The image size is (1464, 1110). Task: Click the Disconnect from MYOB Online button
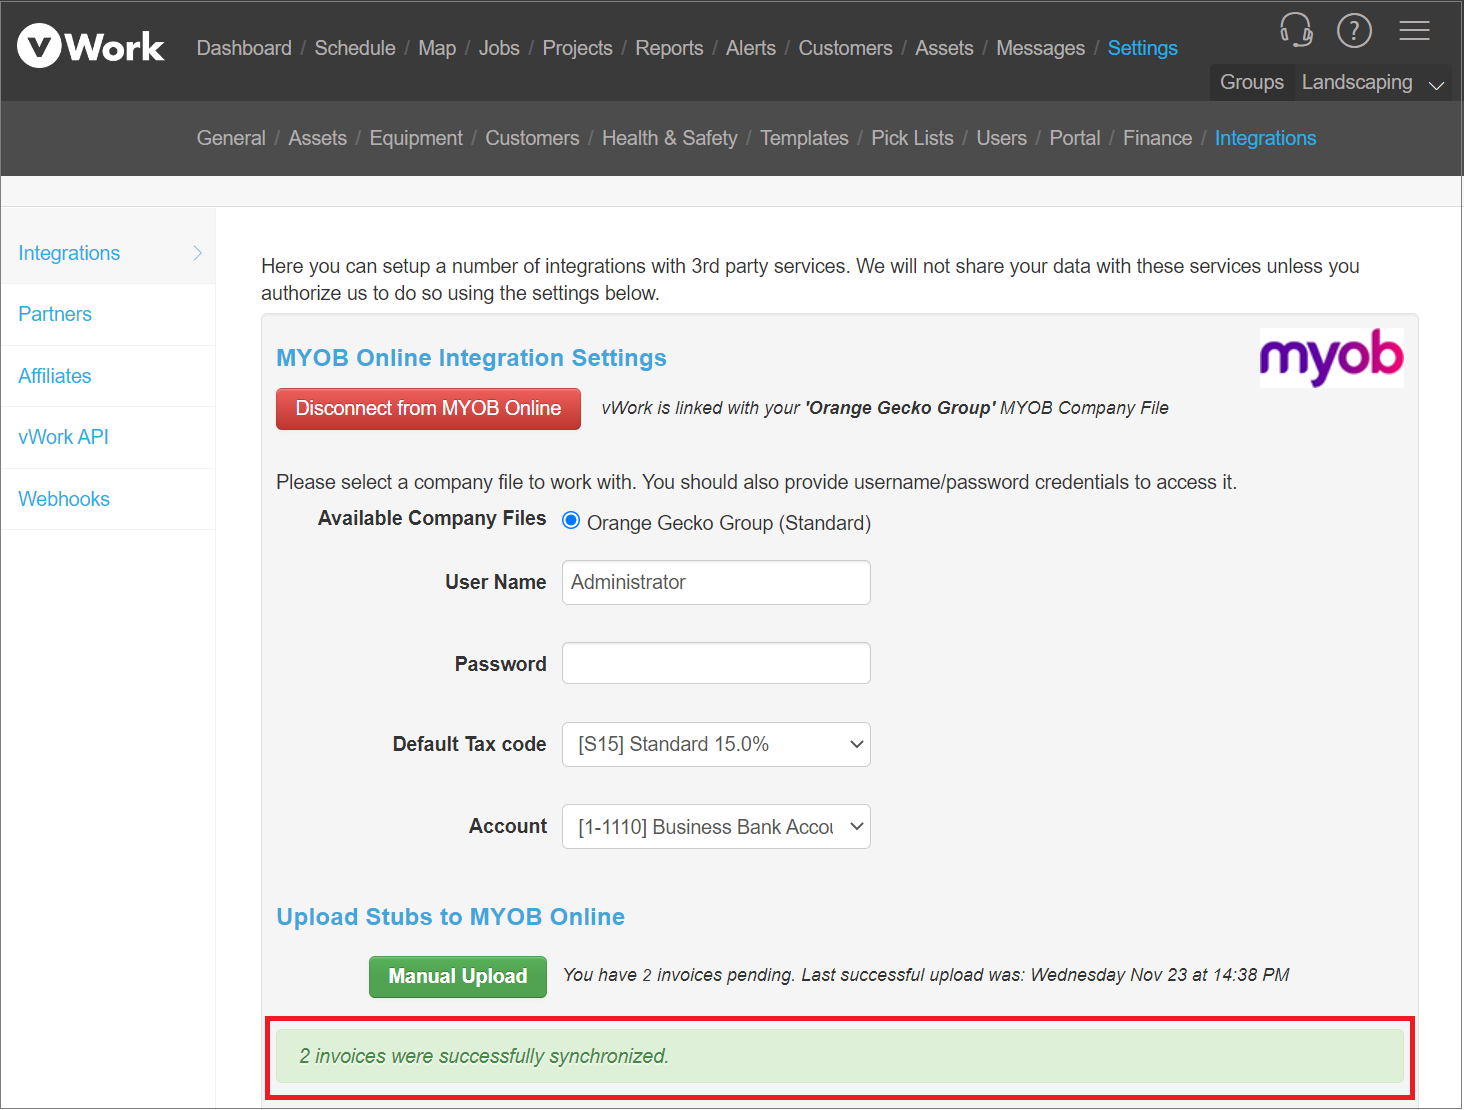(x=428, y=408)
